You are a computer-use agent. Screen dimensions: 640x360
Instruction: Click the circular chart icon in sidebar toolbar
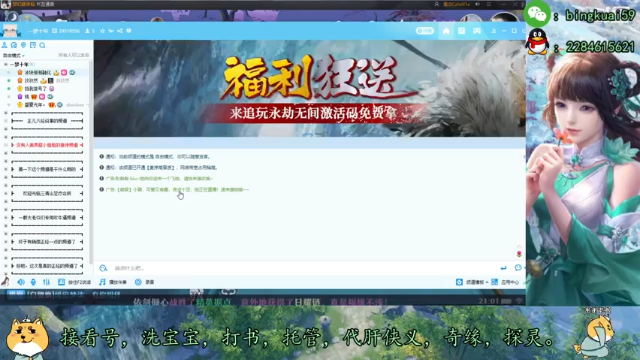14,45
